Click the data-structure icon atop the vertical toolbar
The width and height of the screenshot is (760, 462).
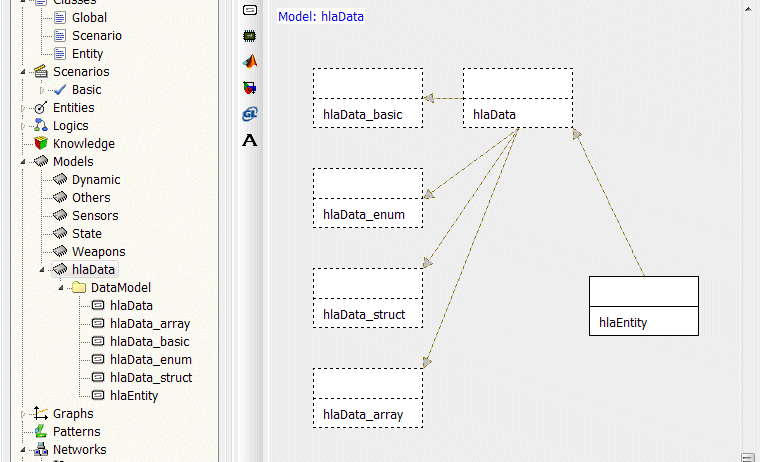click(250, 9)
